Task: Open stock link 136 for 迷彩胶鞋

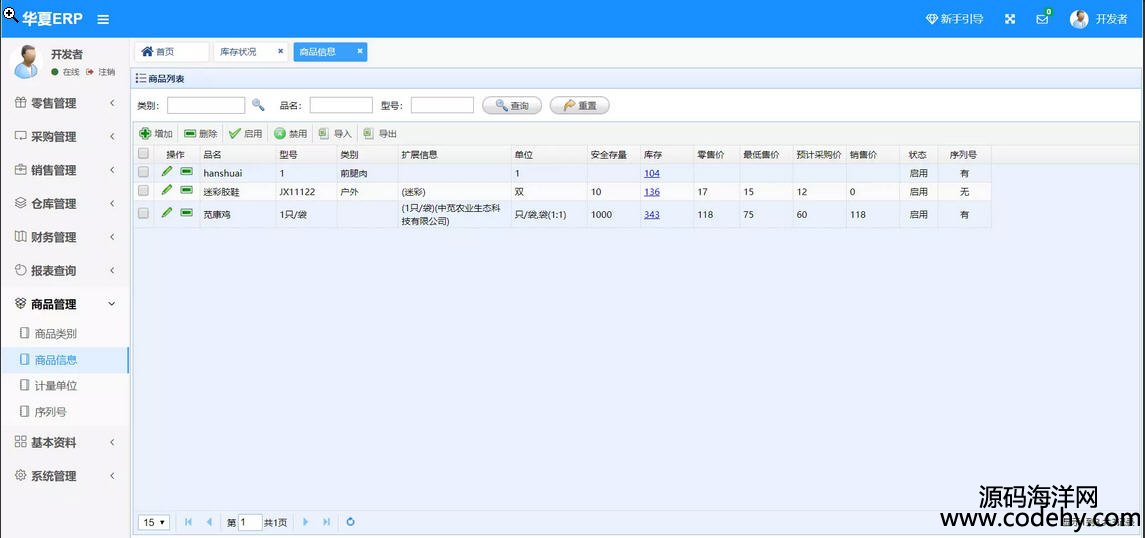Action: click(x=651, y=192)
